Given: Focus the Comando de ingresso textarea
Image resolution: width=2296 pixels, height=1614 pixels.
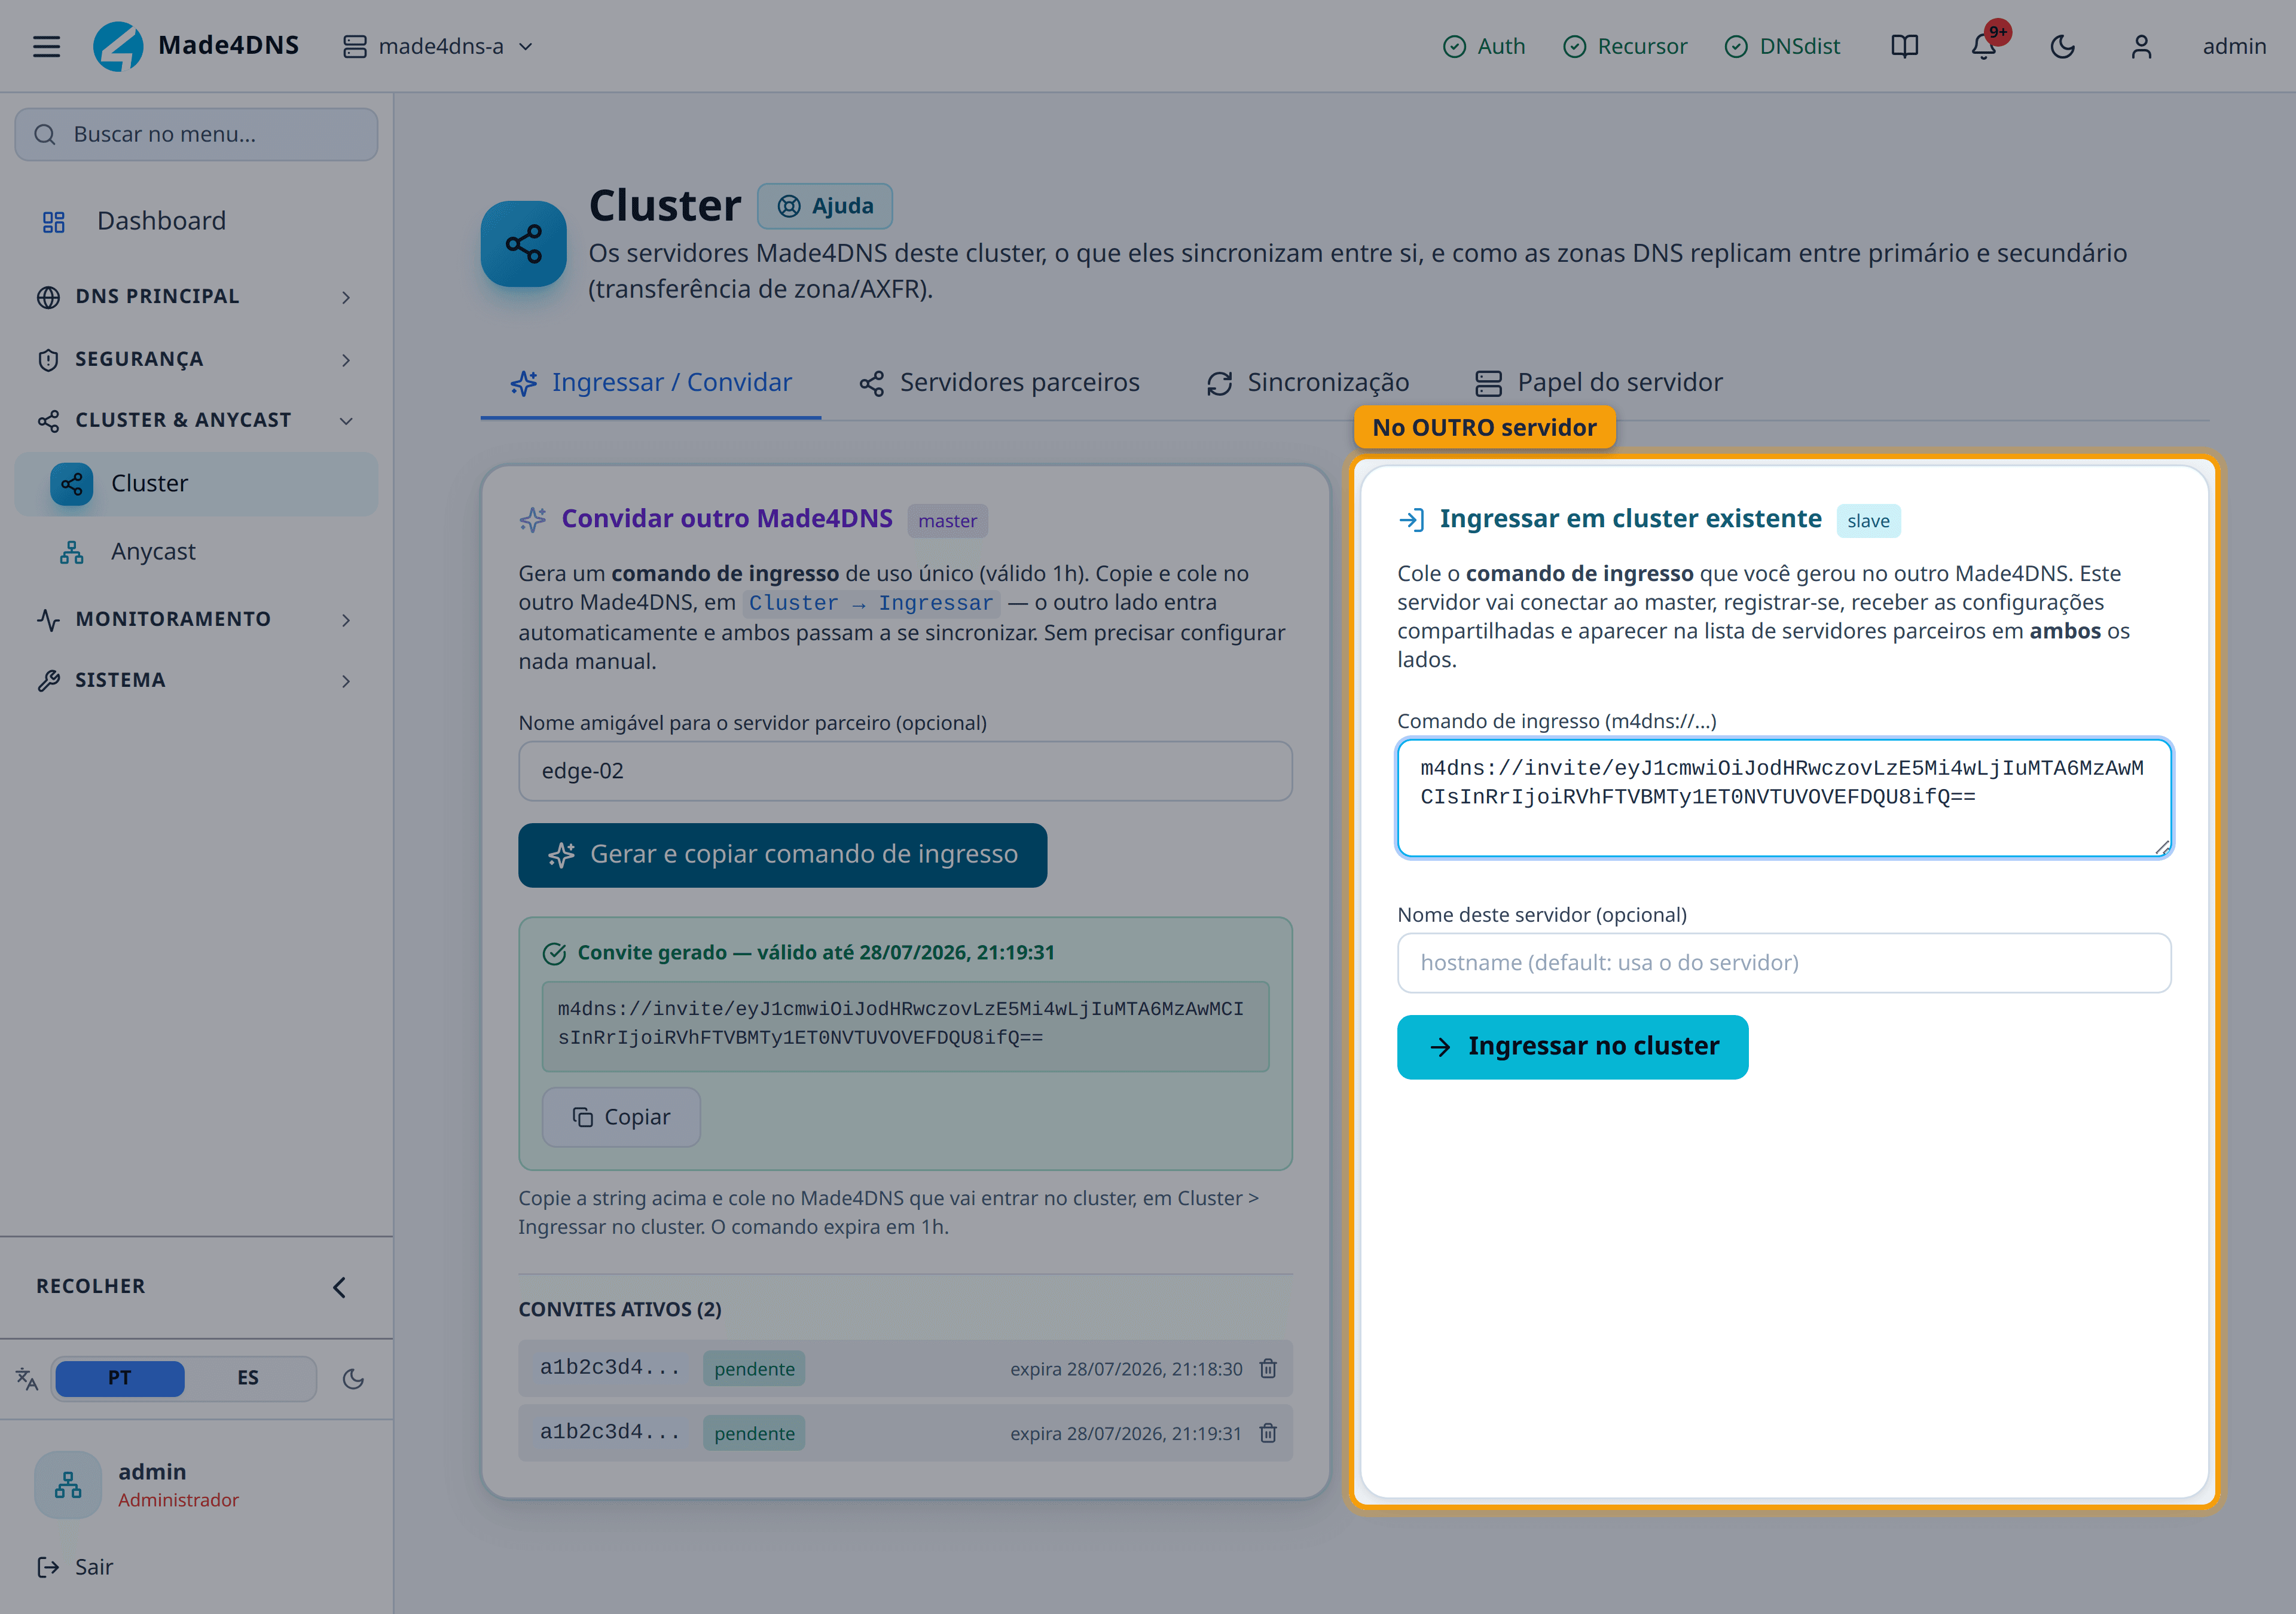Looking at the screenshot, I should tap(1784, 798).
